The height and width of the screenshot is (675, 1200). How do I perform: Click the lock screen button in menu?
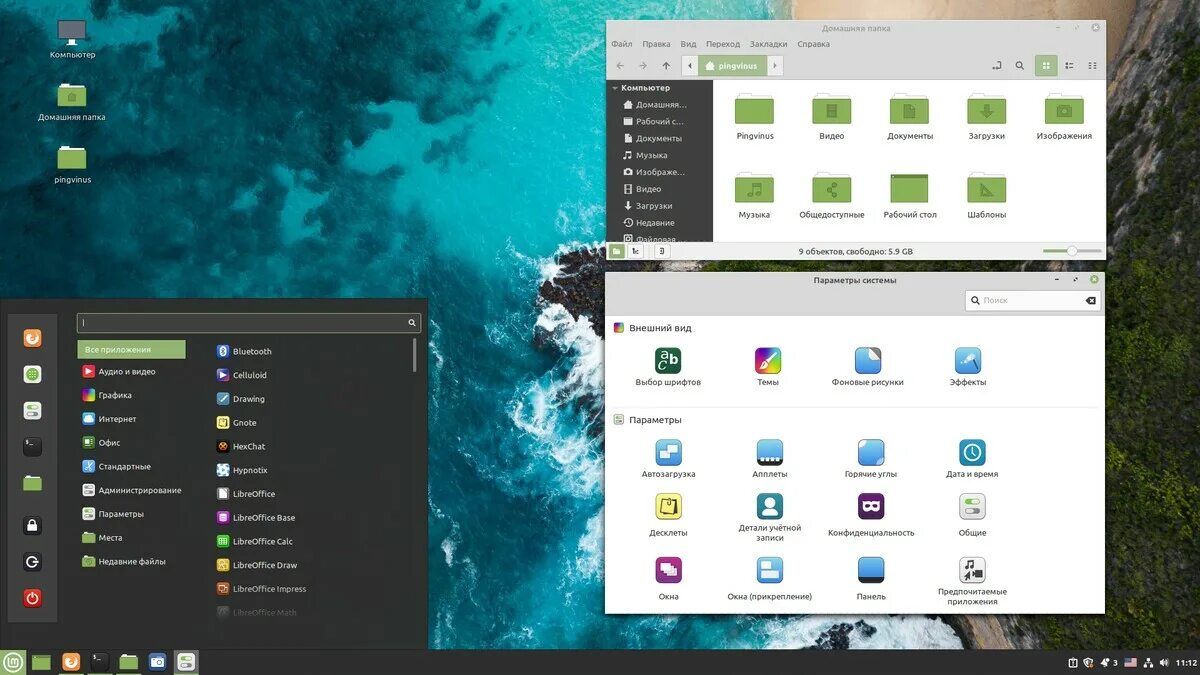32,526
